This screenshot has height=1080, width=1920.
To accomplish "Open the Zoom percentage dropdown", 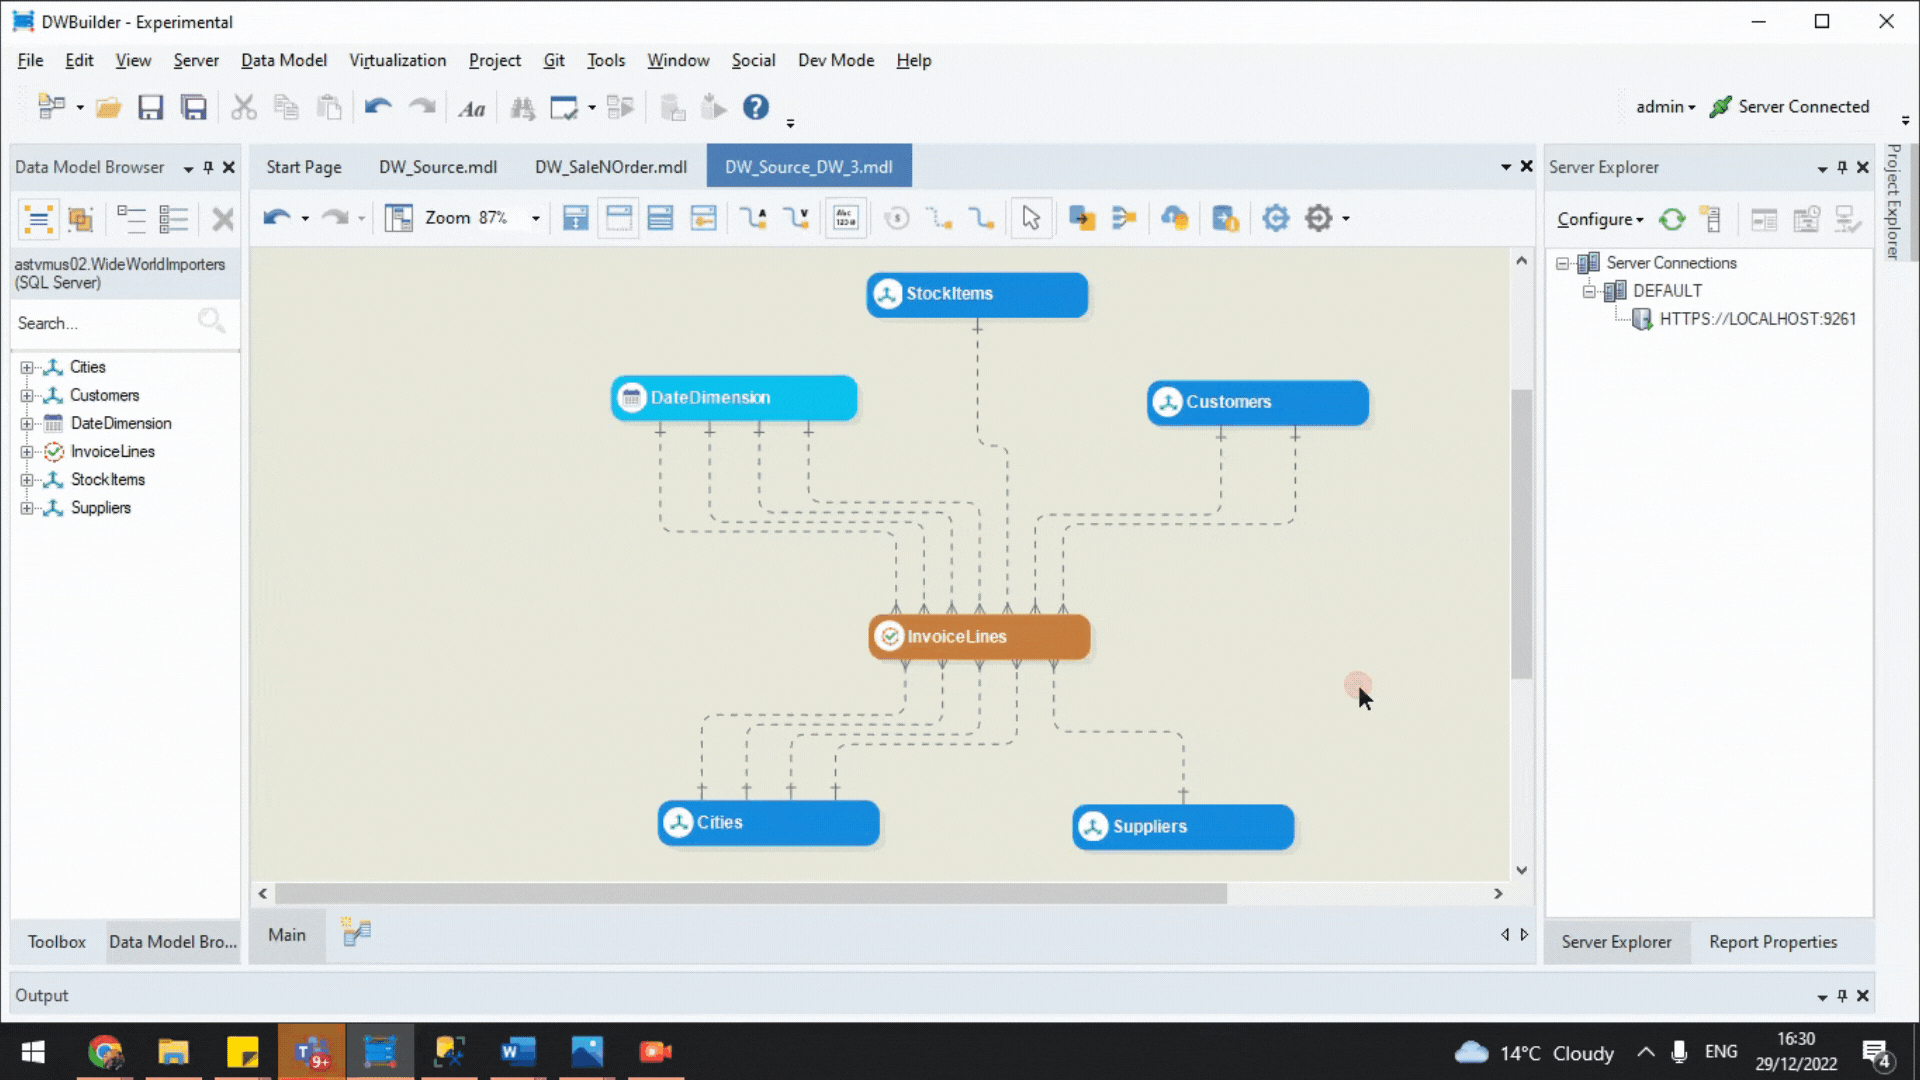I will 536,218.
